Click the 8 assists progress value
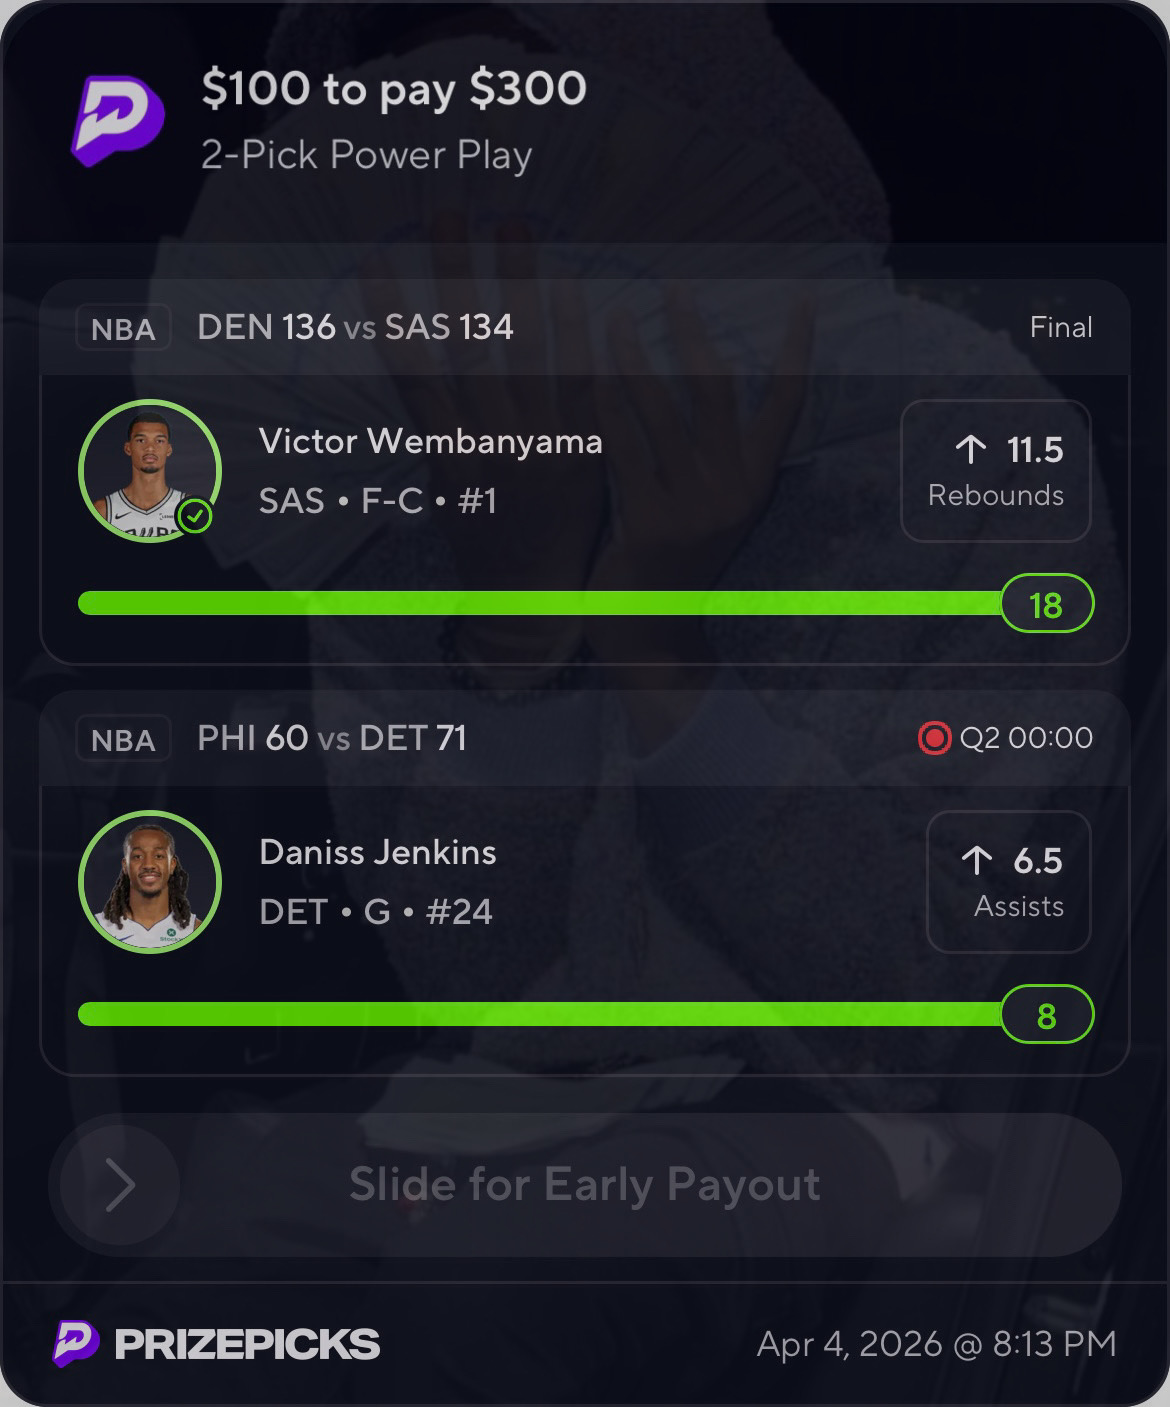1170x1407 pixels. coord(1046,1015)
